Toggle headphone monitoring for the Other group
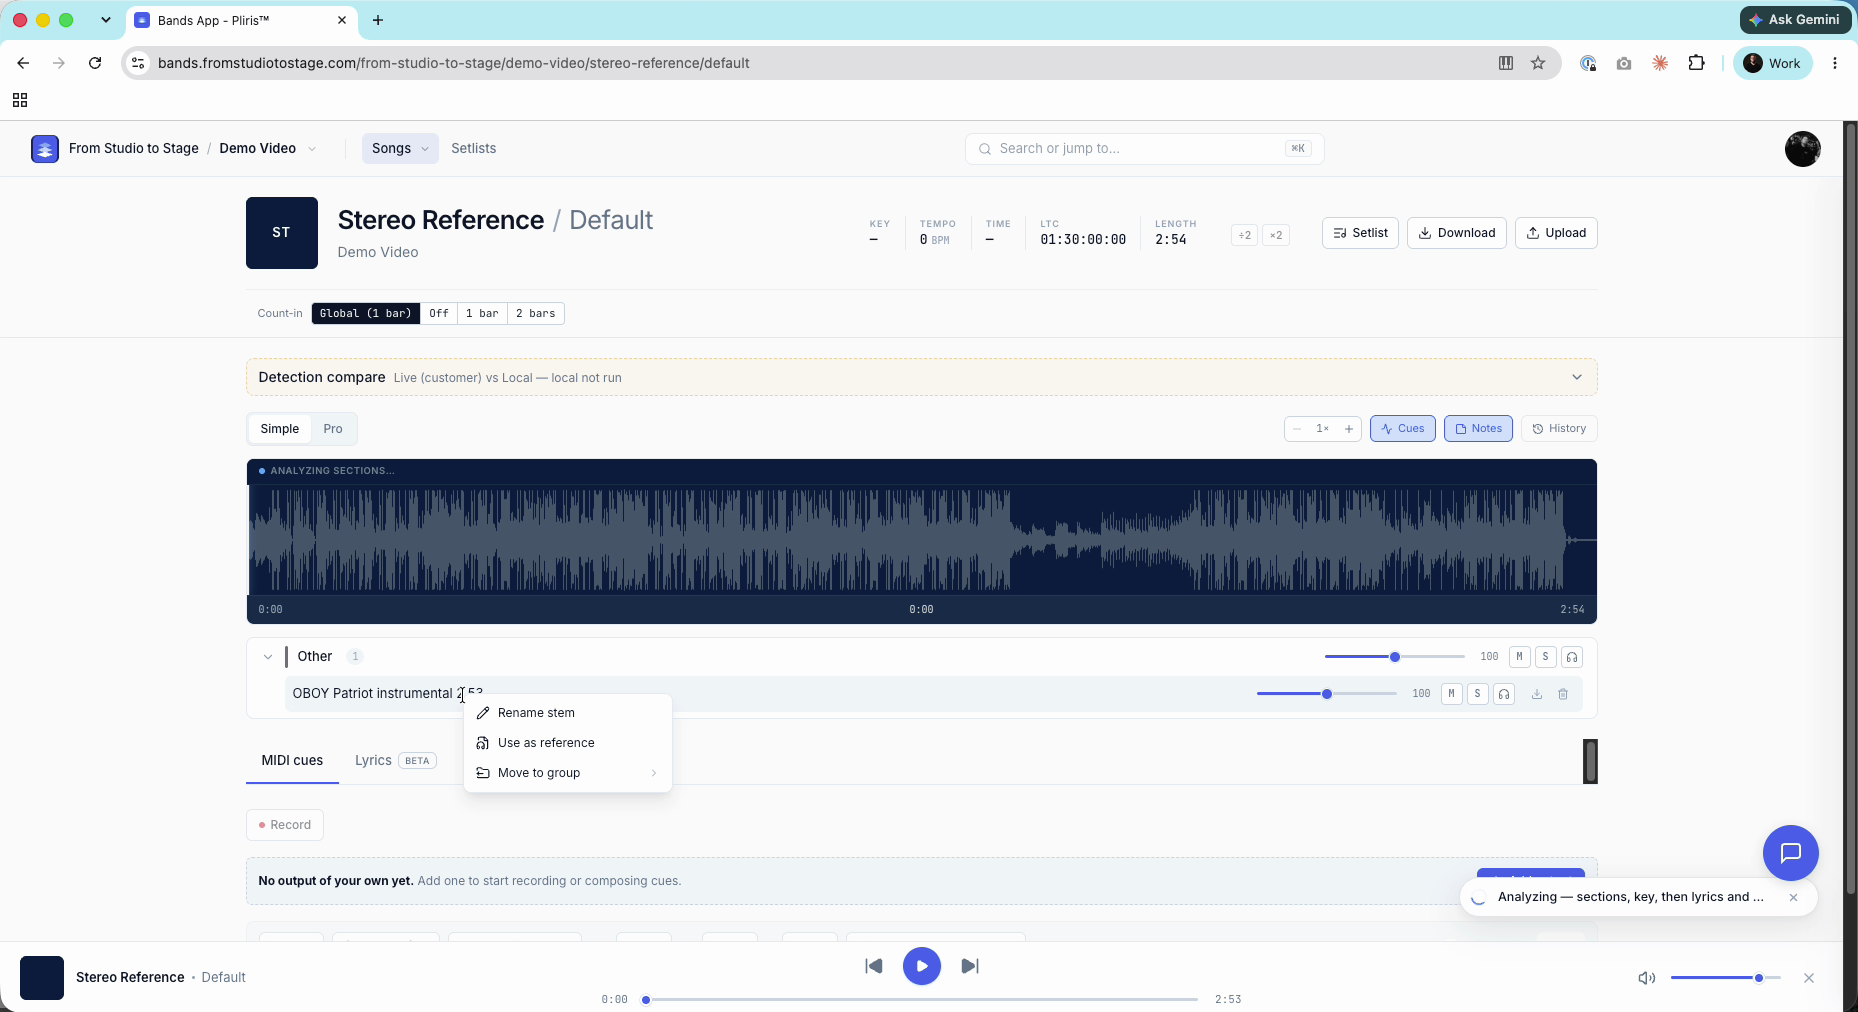Image resolution: width=1858 pixels, height=1012 pixels. click(1572, 657)
